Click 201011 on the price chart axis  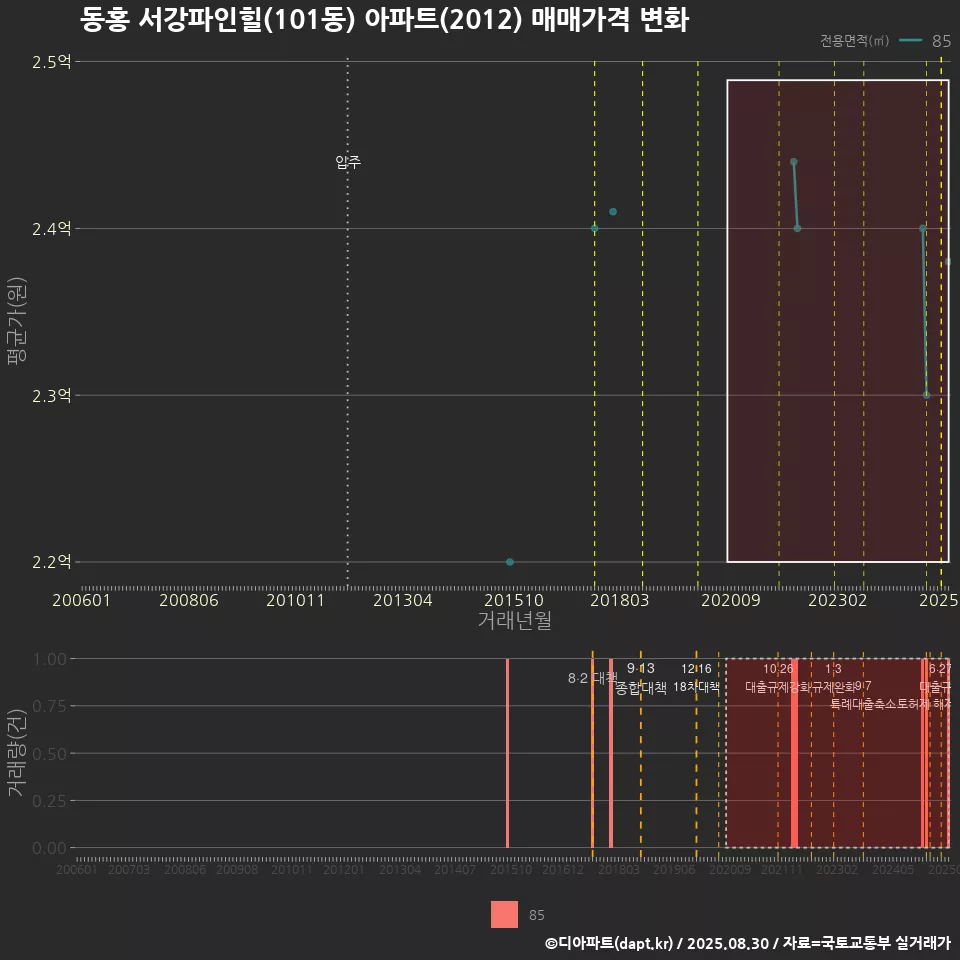pyautogui.click(x=295, y=600)
